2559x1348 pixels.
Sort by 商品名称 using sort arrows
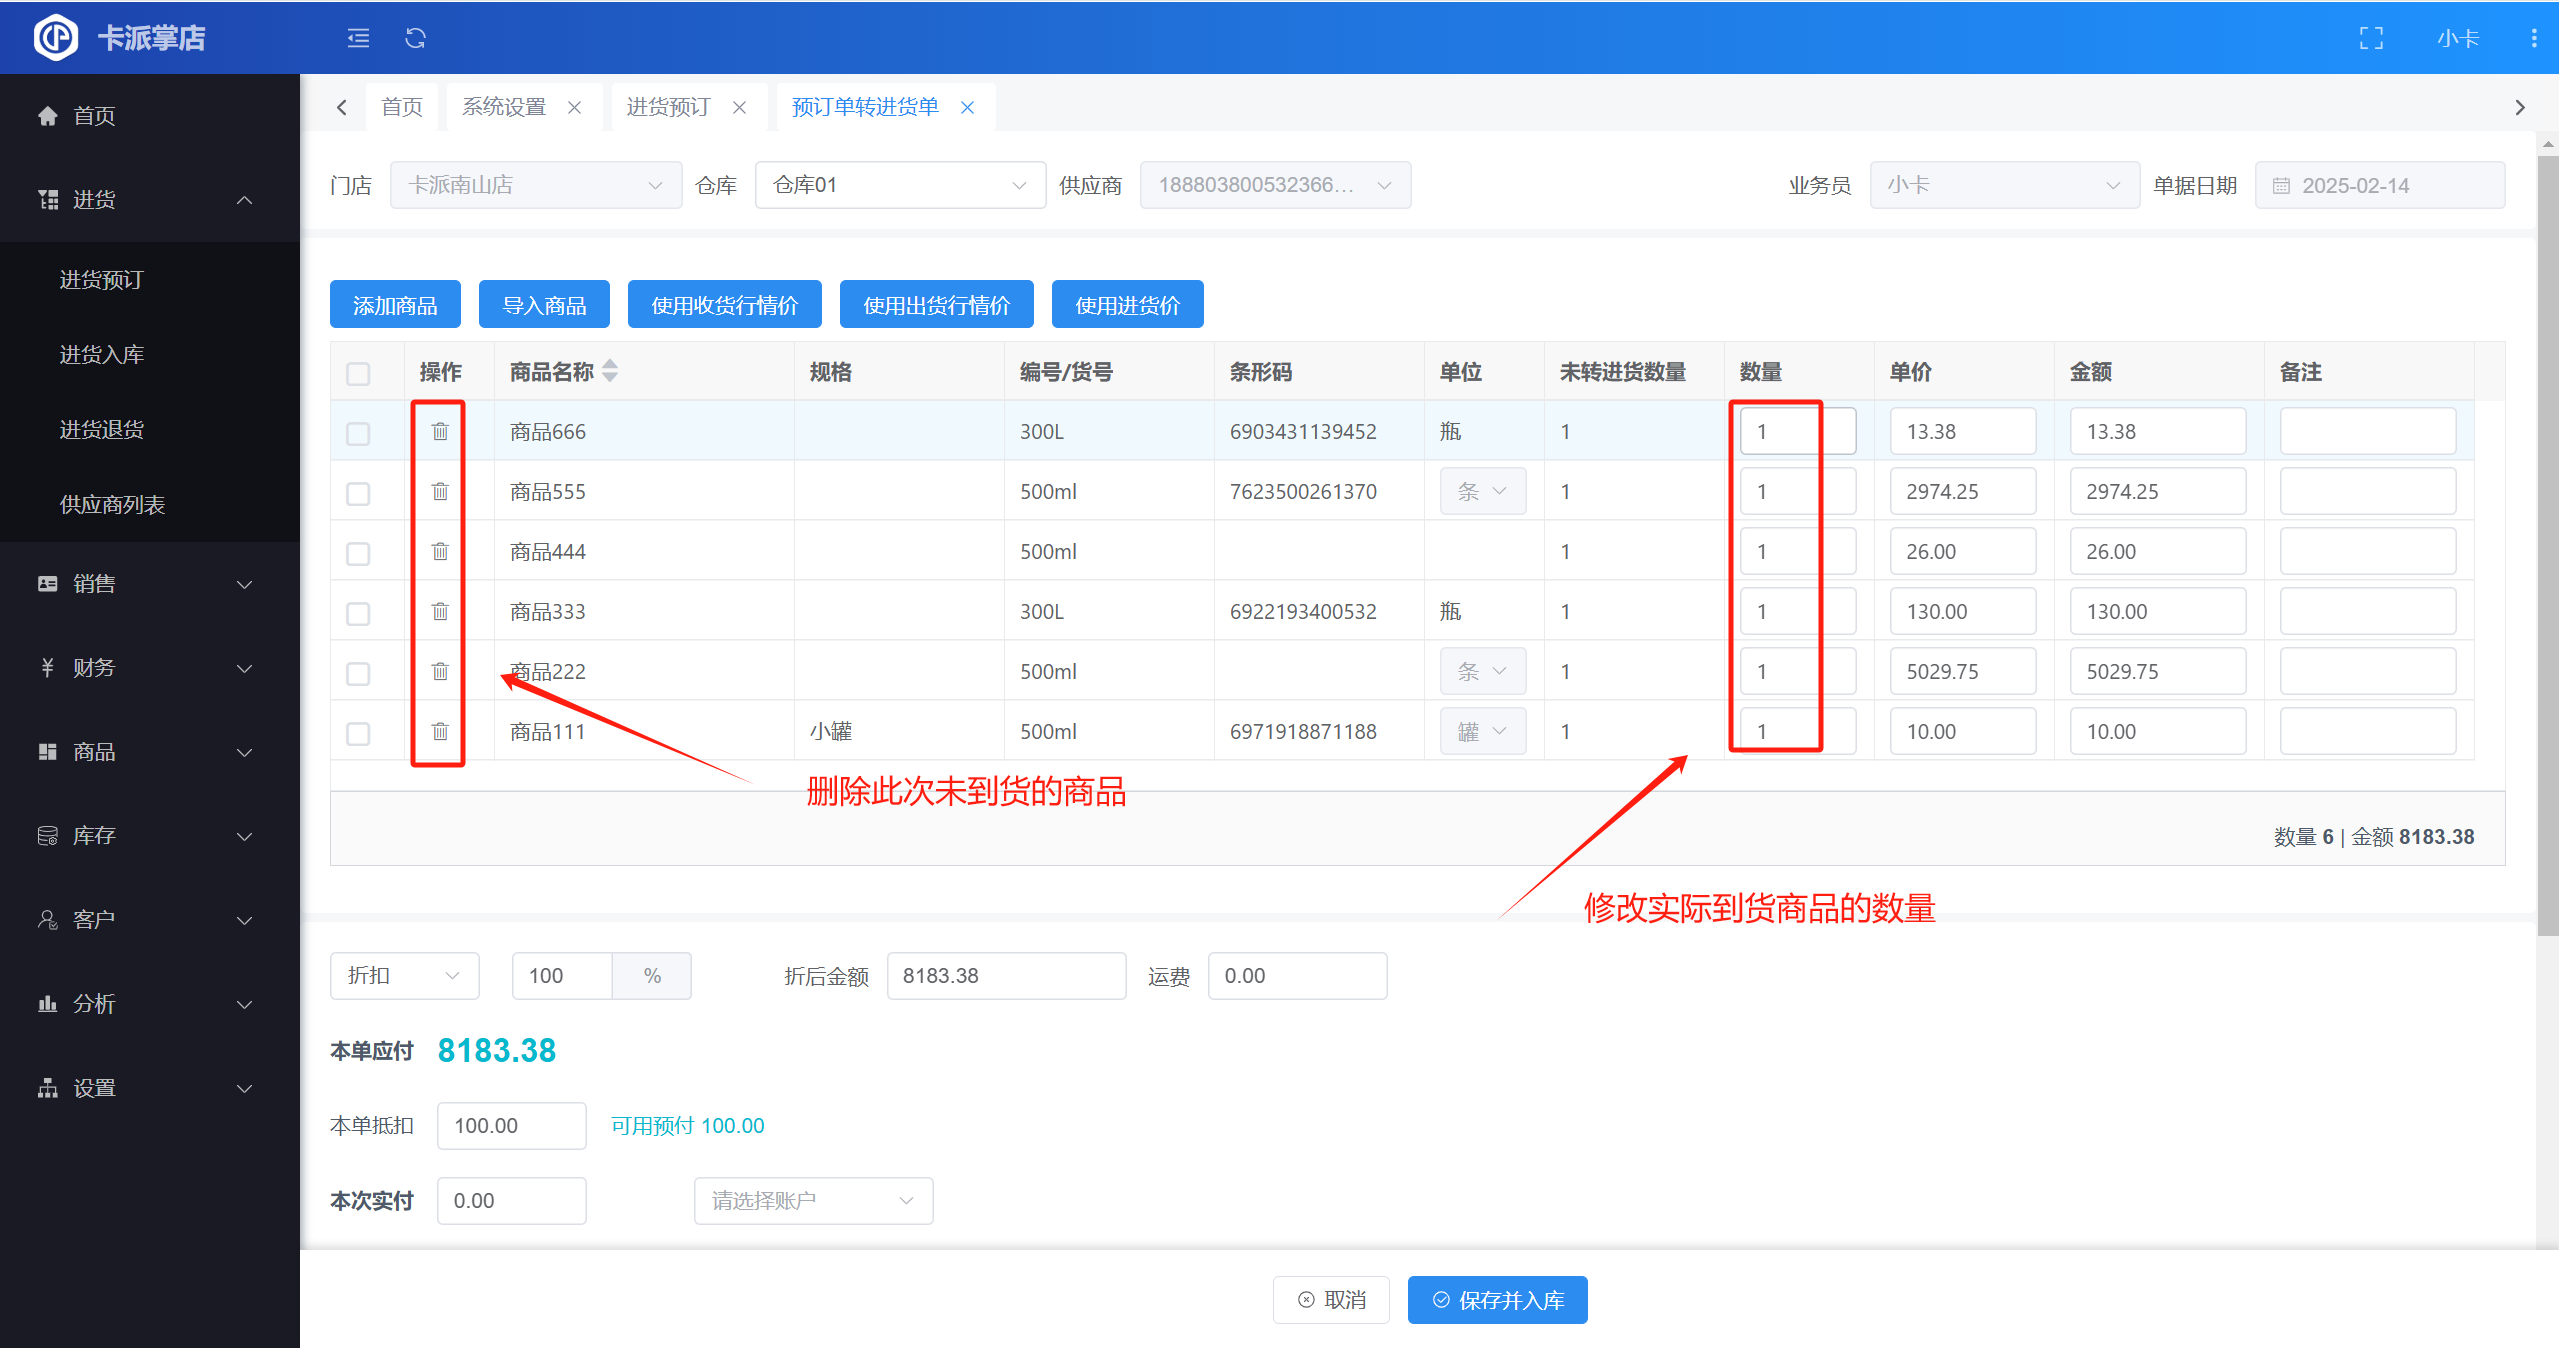(x=610, y=371)
